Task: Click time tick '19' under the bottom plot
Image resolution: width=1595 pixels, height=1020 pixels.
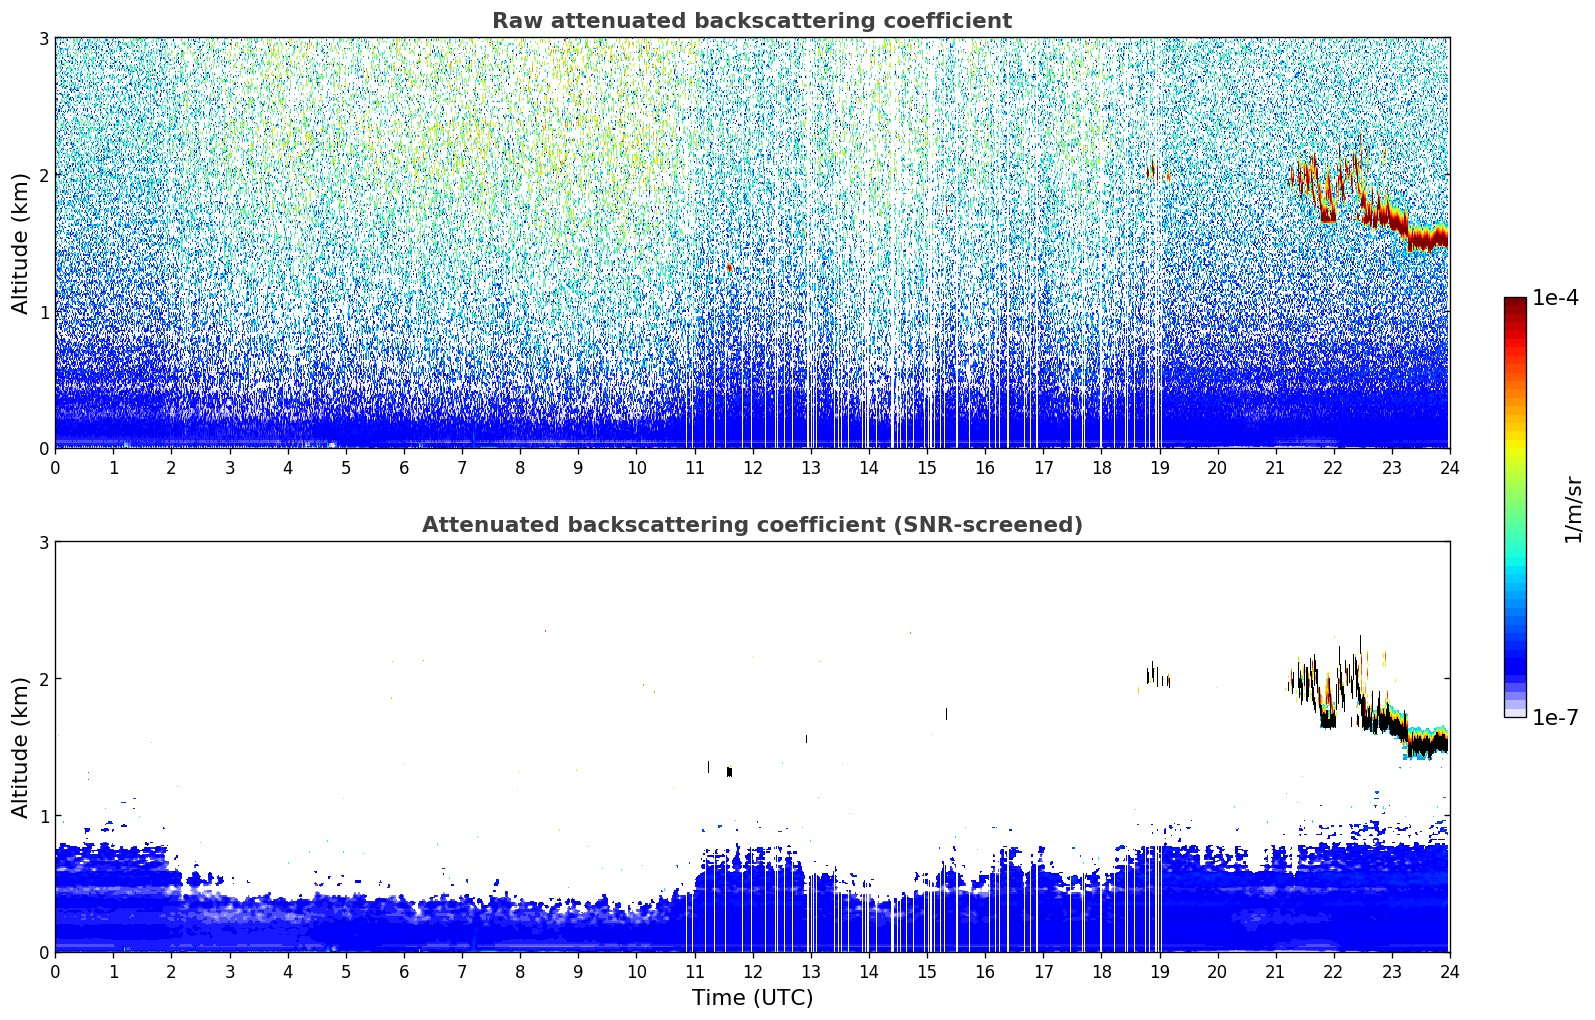Action: pyautogui.click(x=1159, y=971)
